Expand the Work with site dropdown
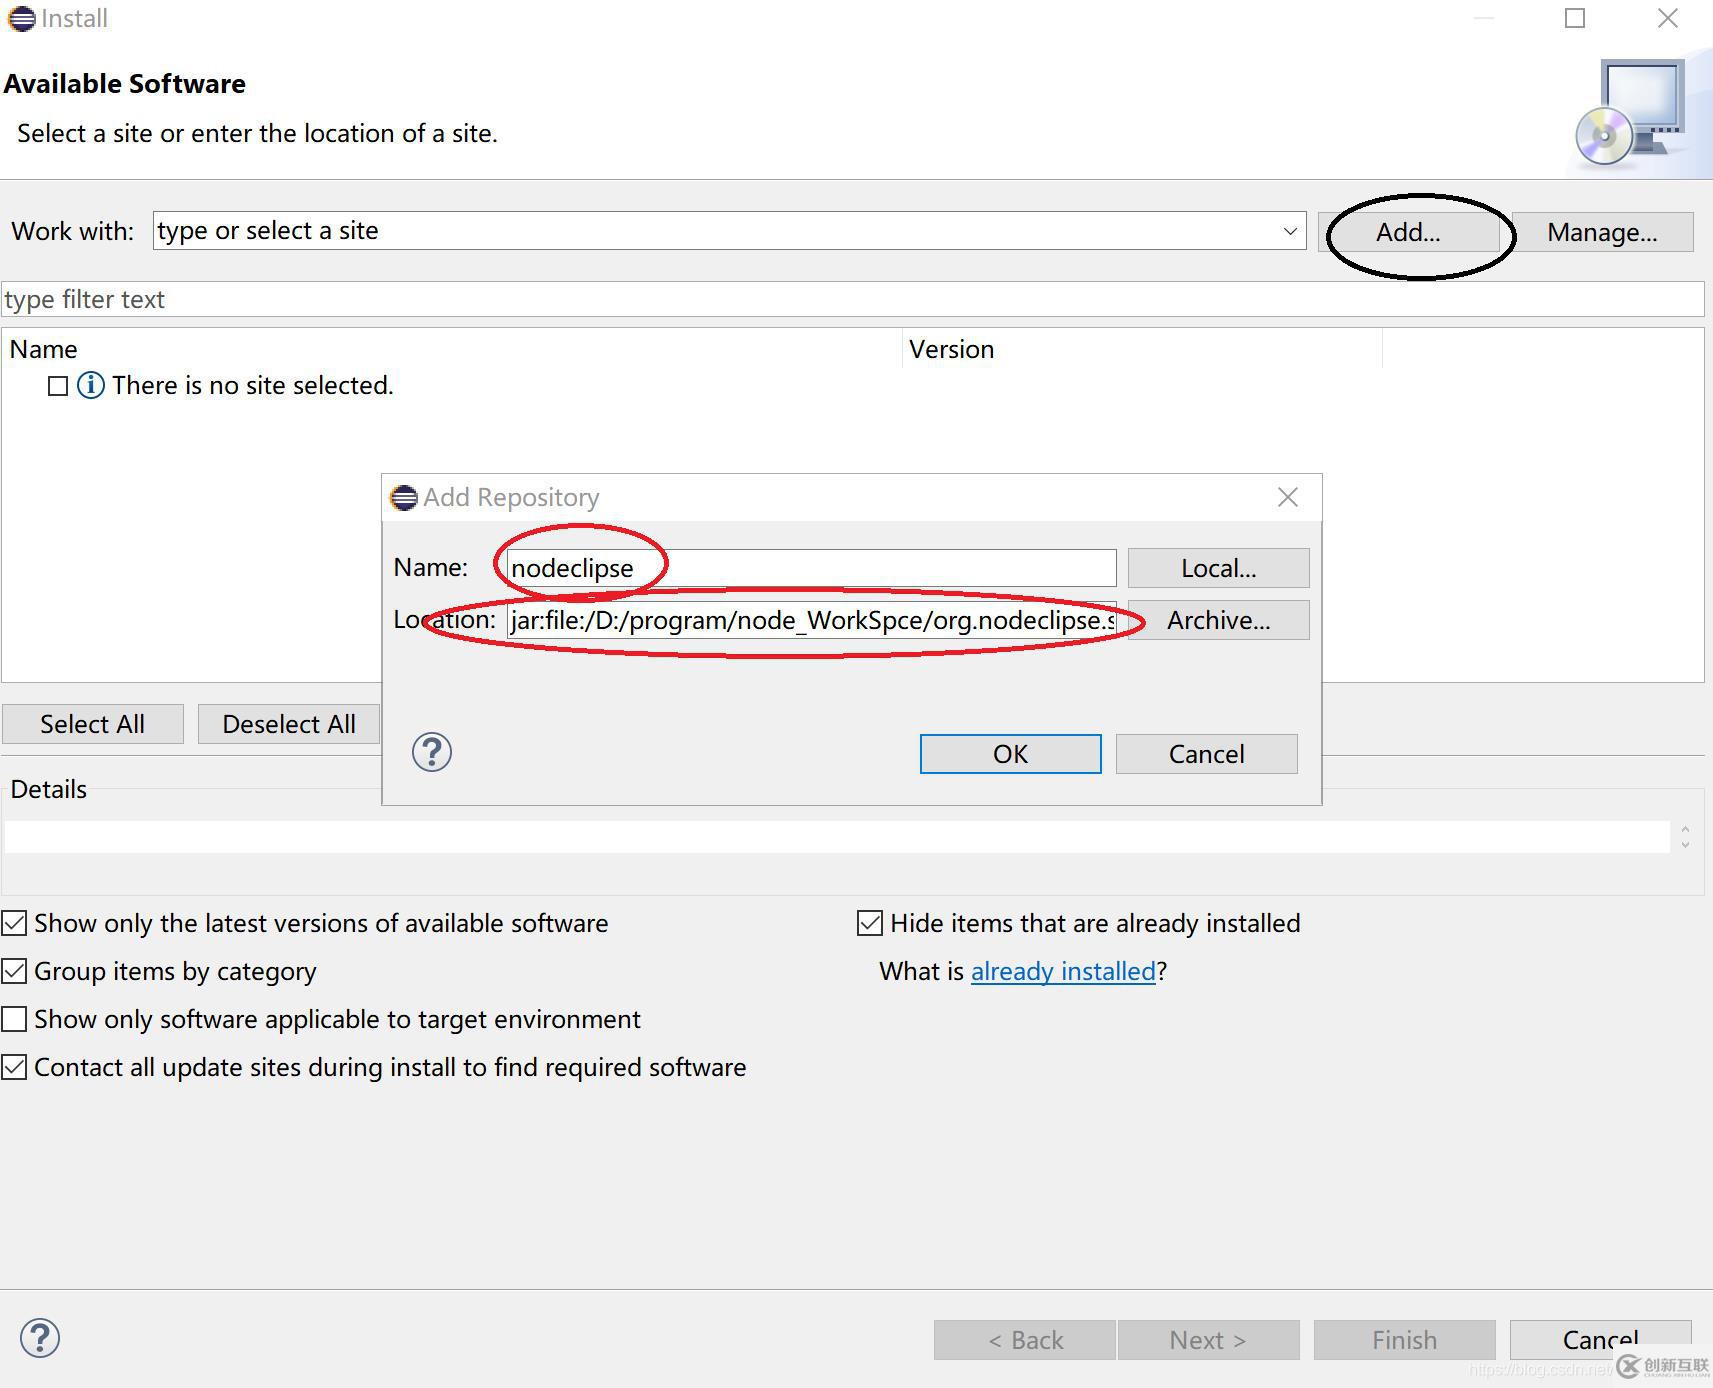The height and width of the screenshot is (1388, 1713). (1290, 231)
